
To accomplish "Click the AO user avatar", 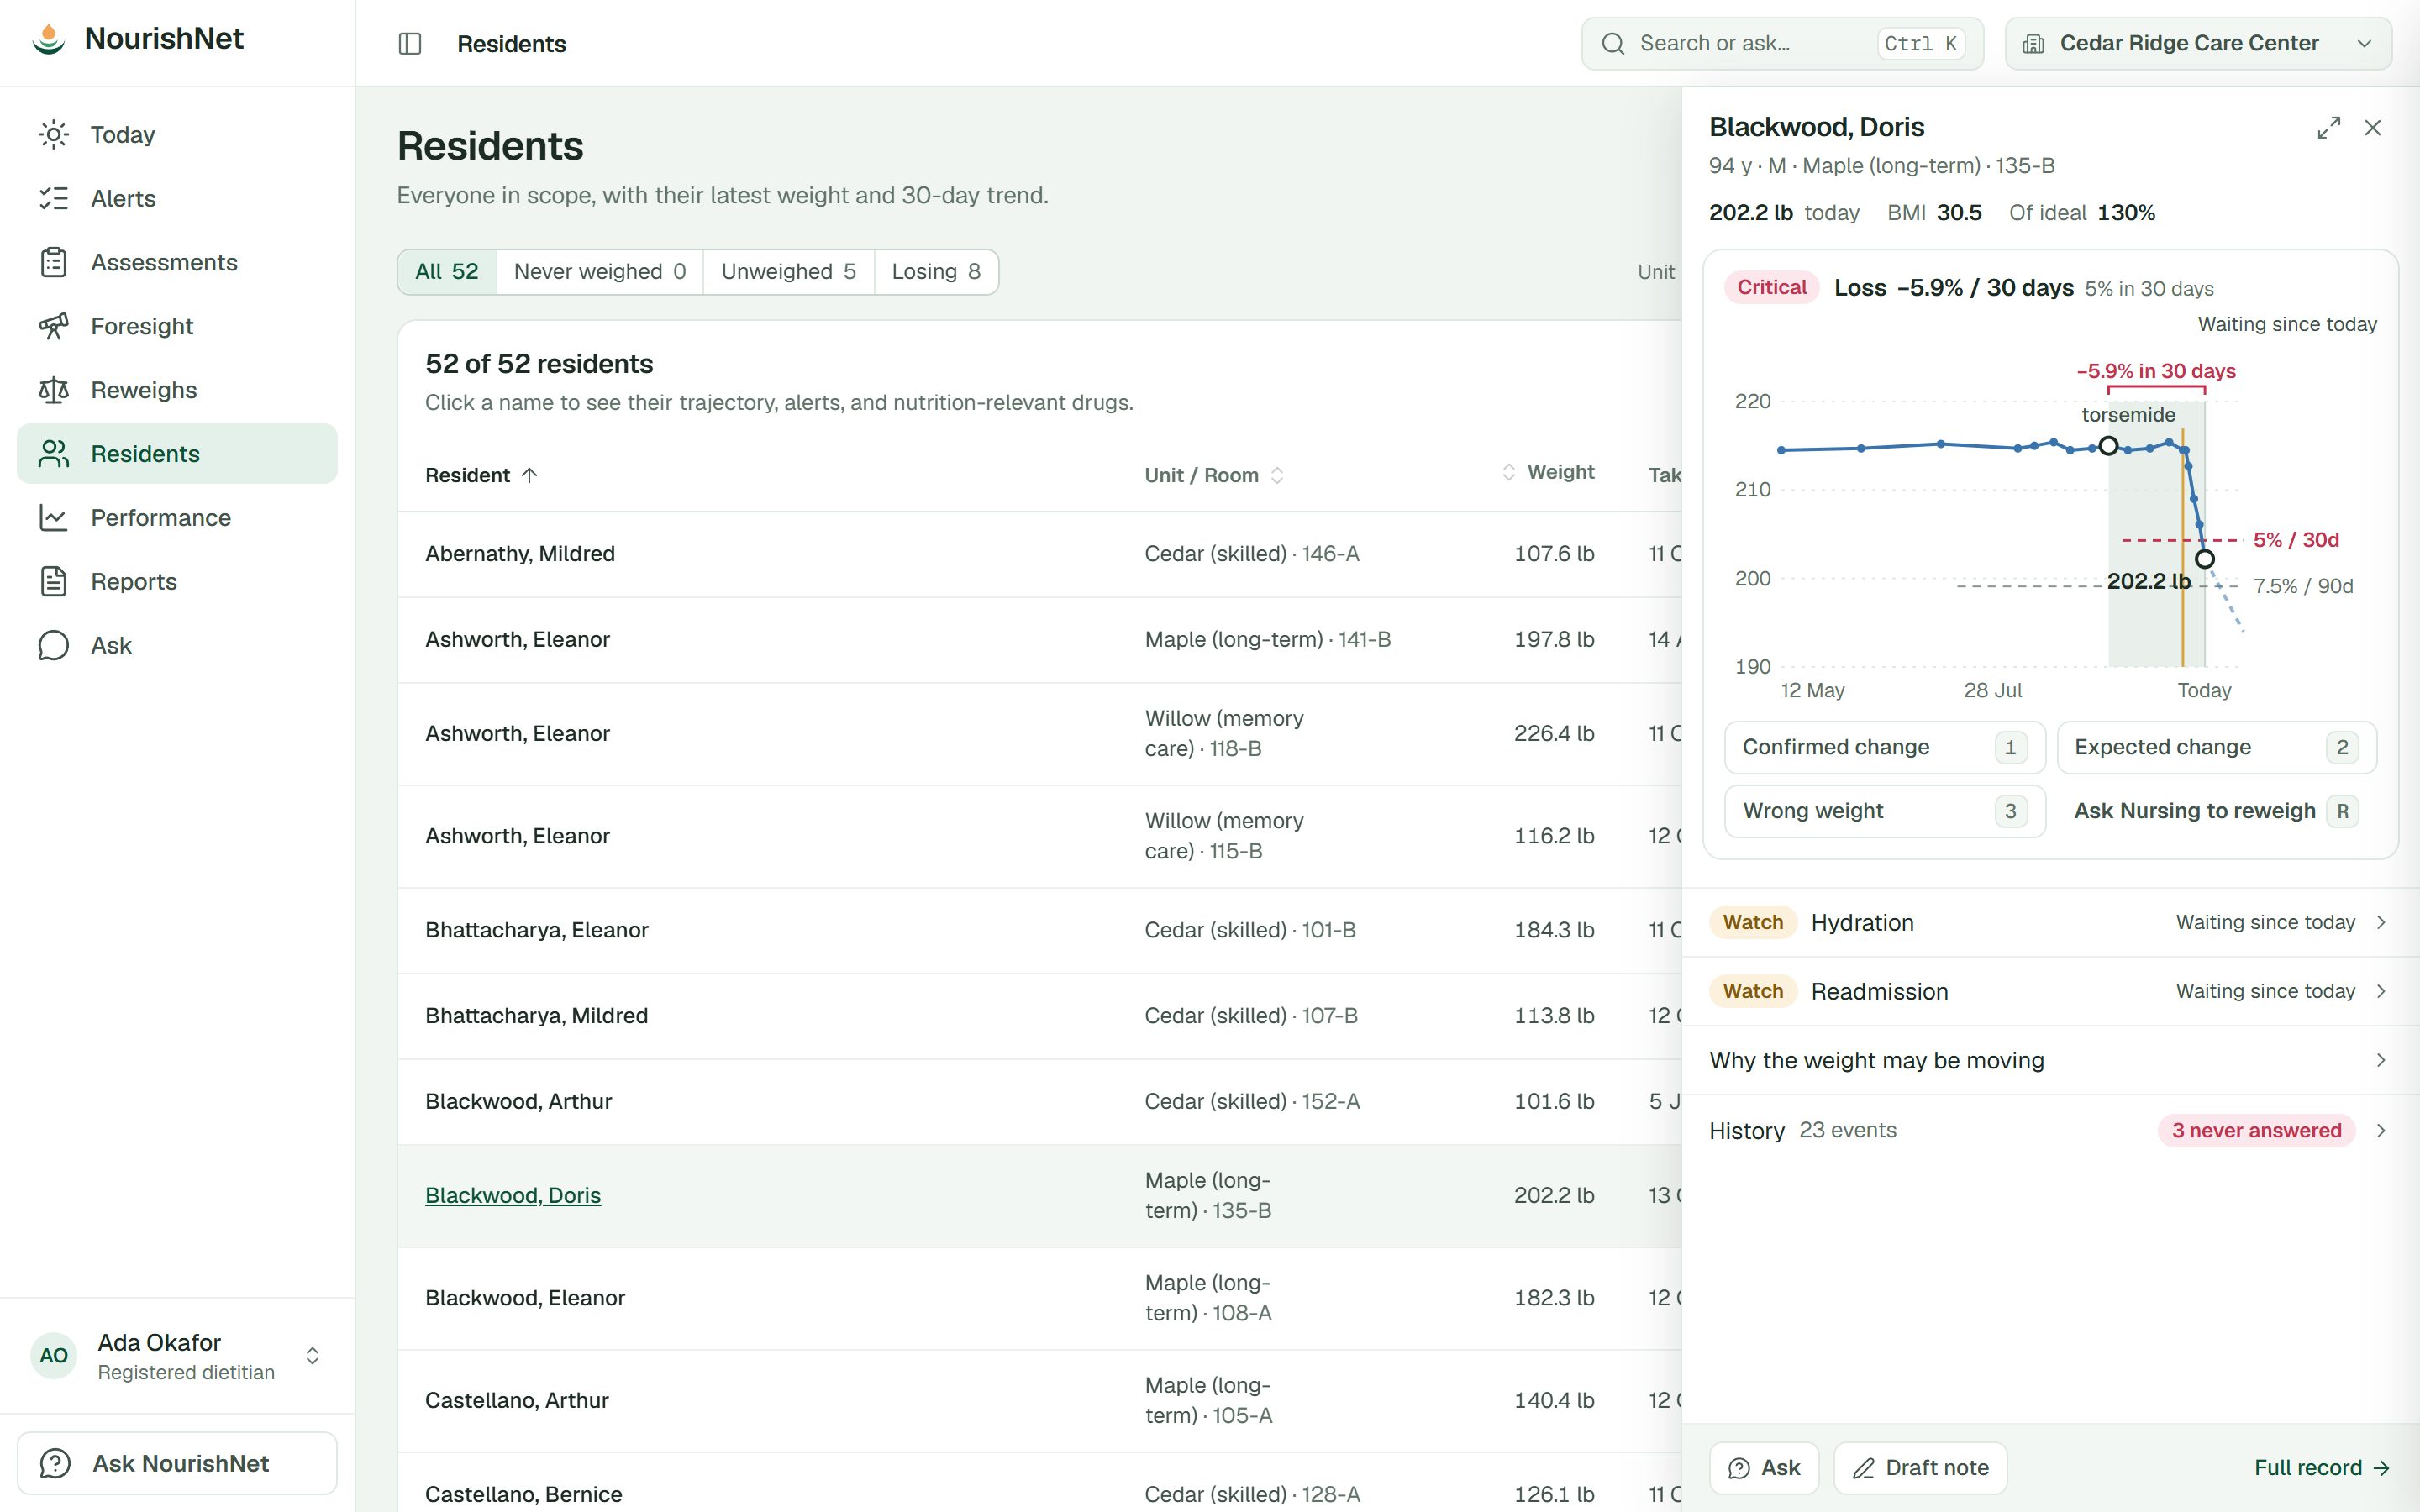I will tap(54, 1356).
